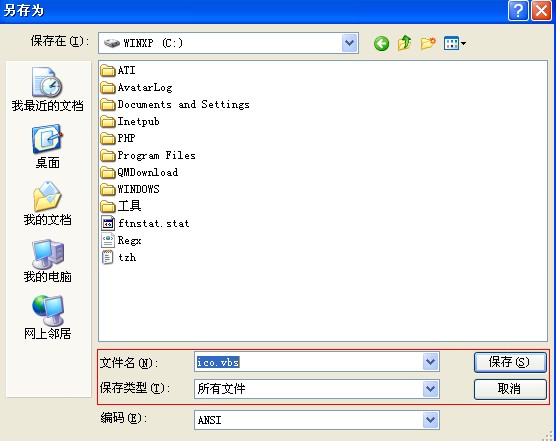
Task: Open the view menu icon
Action: [455, 44]
